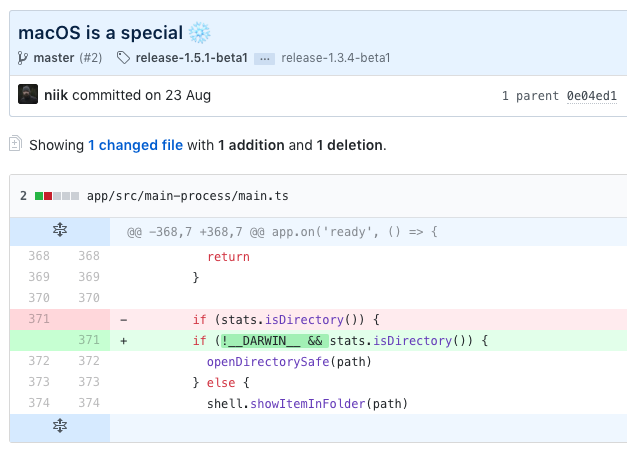Open the master branch link

tap(54, 58)
